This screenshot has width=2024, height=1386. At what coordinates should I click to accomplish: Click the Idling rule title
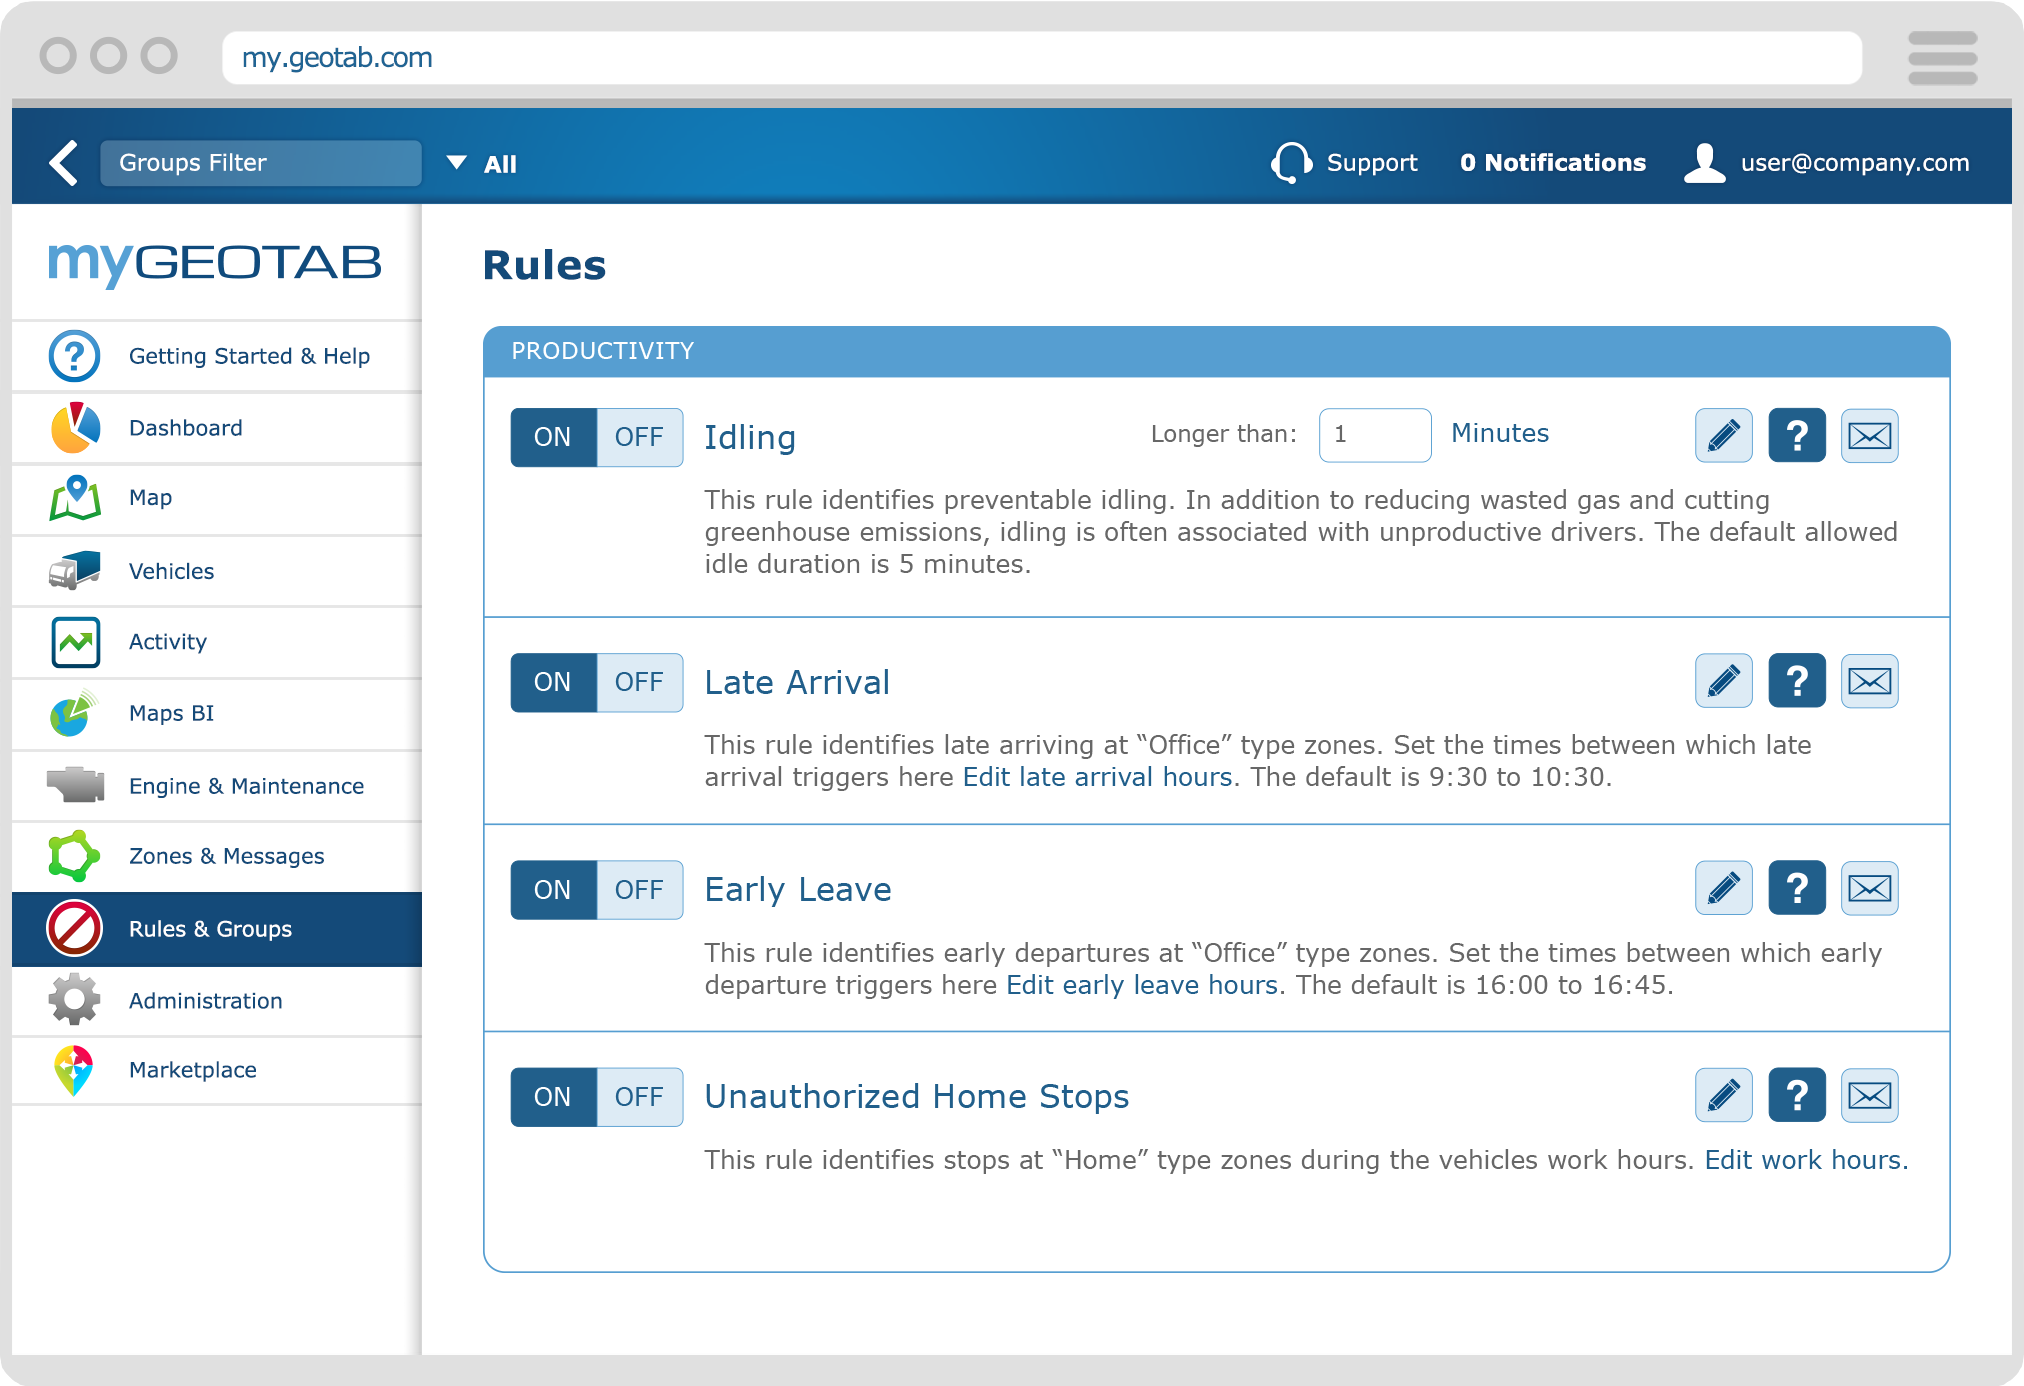pos(750,438)
